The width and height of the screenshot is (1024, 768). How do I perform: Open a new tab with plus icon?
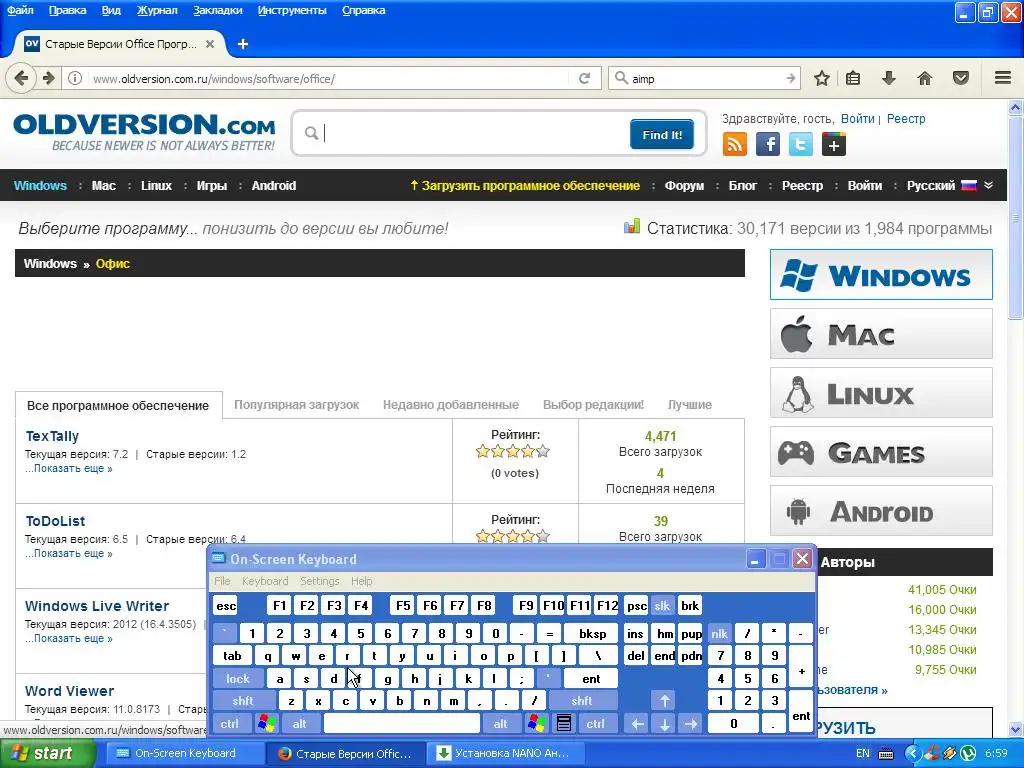(243, 44)
